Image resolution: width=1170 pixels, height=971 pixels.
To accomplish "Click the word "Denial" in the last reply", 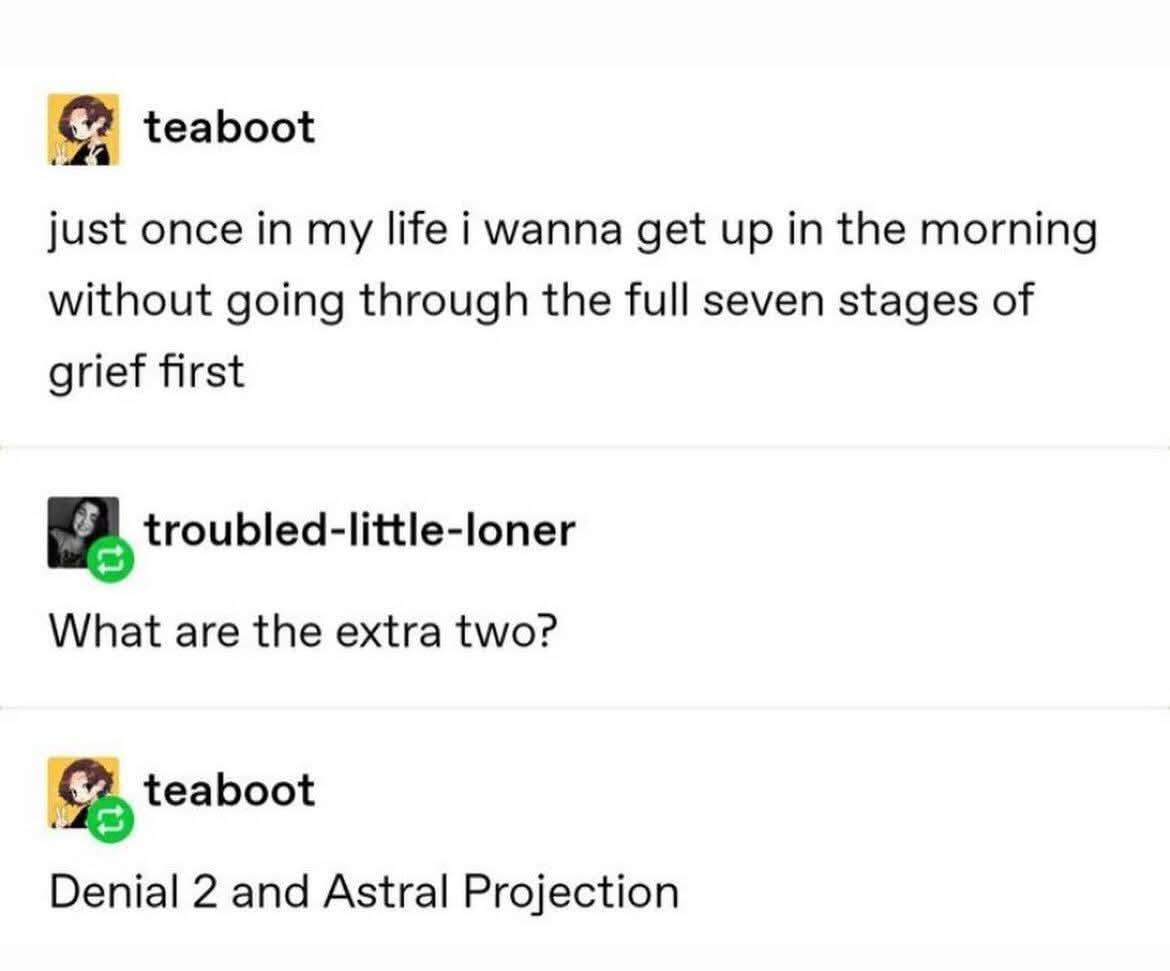I will click(113, 891).
